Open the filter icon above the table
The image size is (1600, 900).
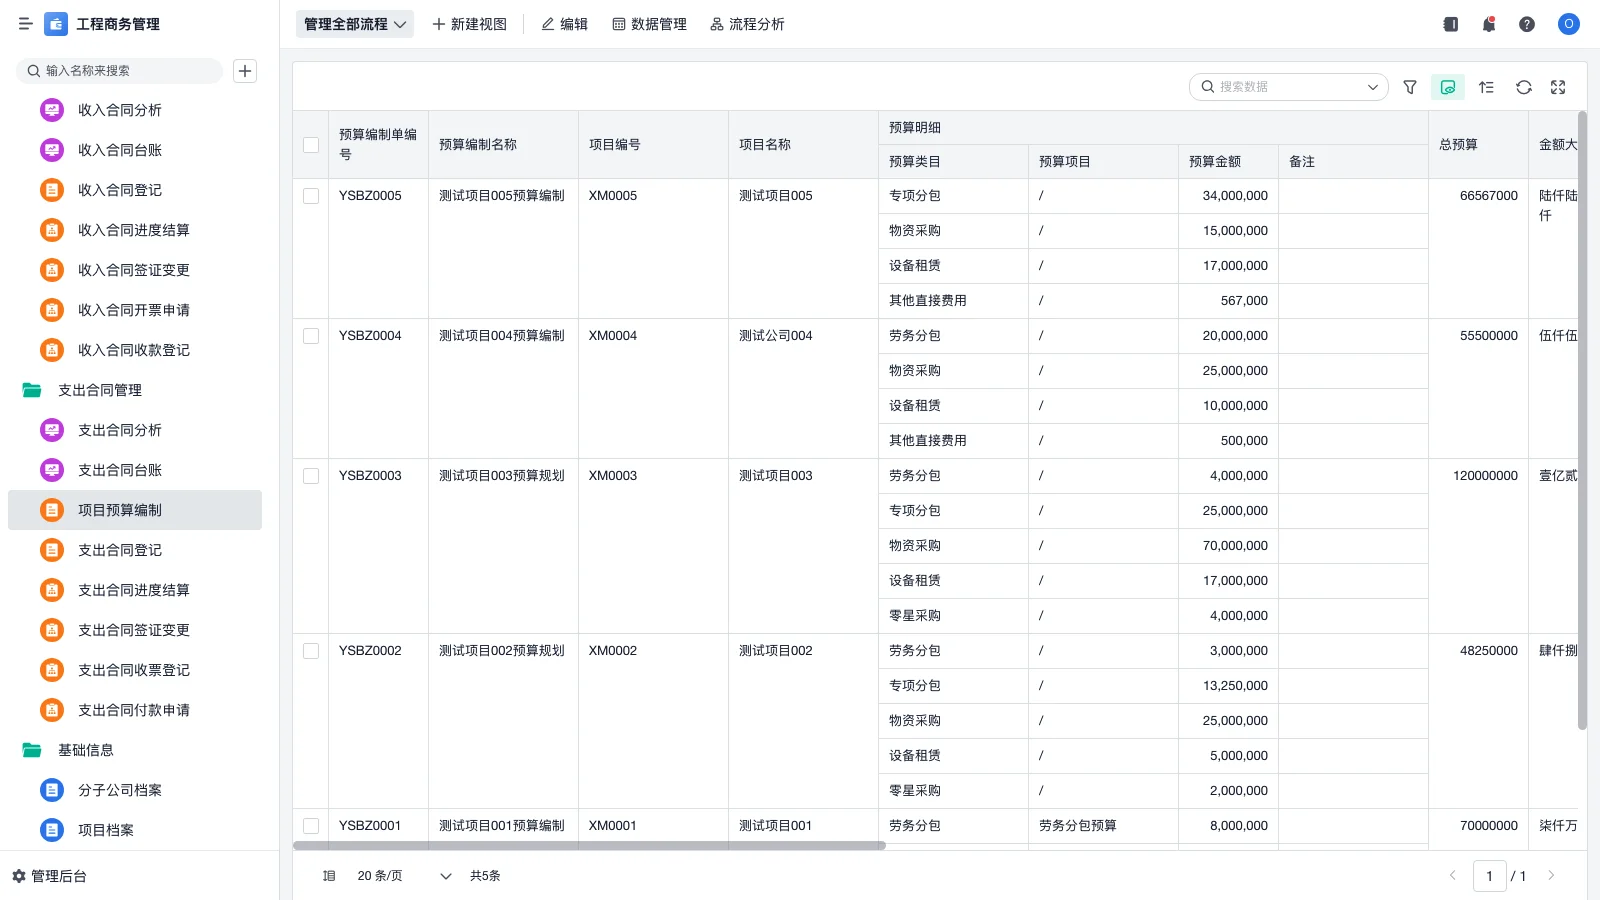1410,87
